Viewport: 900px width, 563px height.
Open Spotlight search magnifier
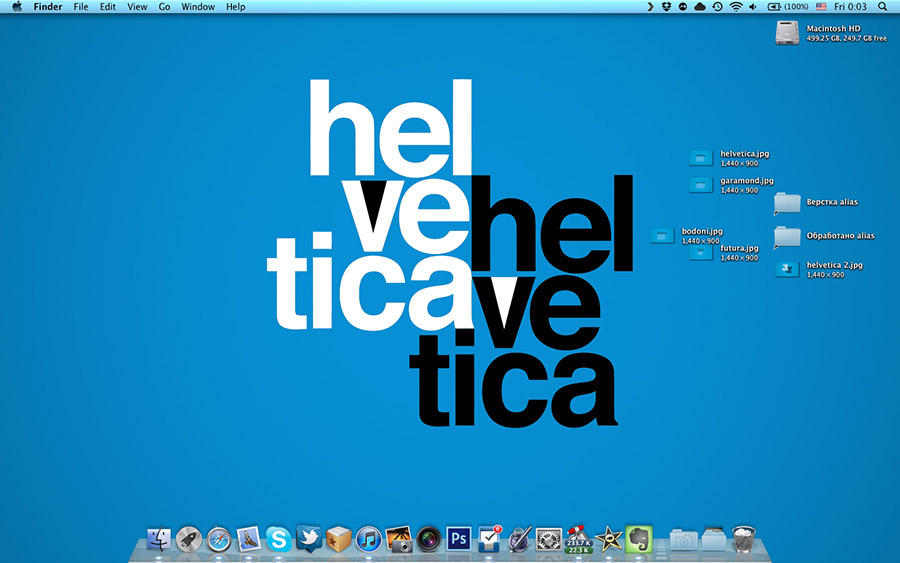click(882, 7)
